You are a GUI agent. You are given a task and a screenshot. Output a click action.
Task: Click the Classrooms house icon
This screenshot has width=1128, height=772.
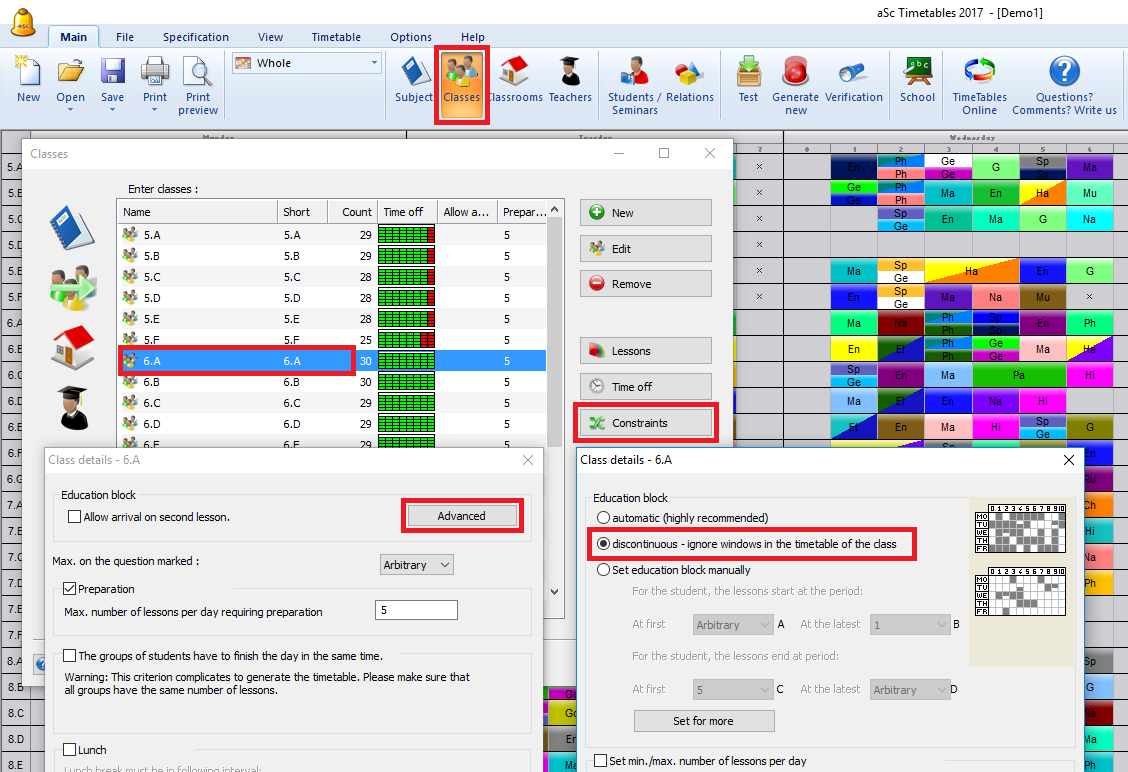tap(515, 79)
